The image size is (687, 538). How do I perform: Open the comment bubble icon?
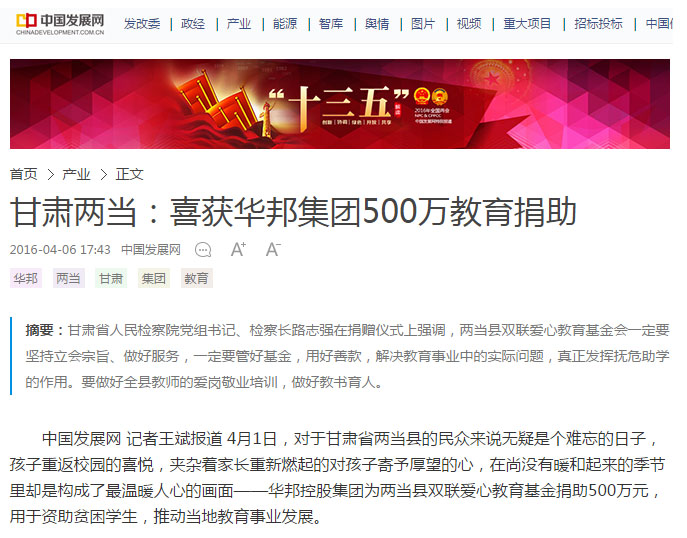point(203,250)
